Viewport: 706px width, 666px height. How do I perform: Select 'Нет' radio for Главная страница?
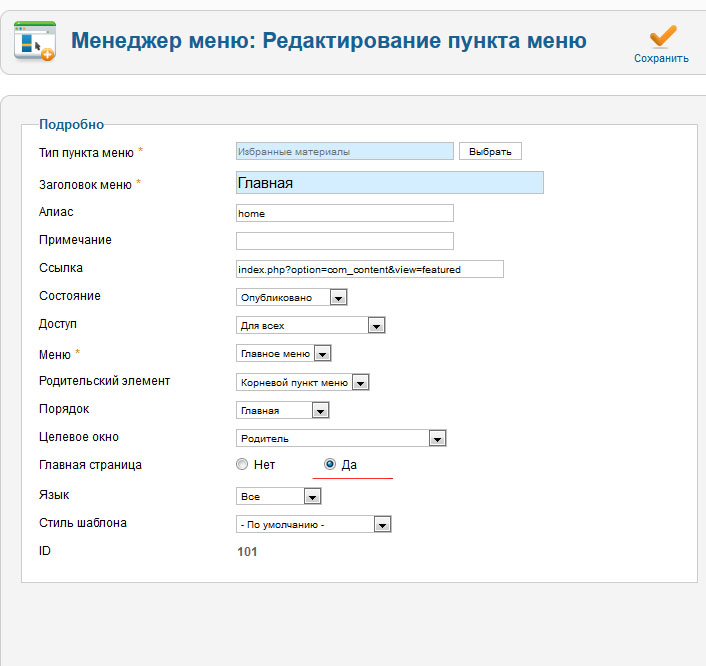241,464
